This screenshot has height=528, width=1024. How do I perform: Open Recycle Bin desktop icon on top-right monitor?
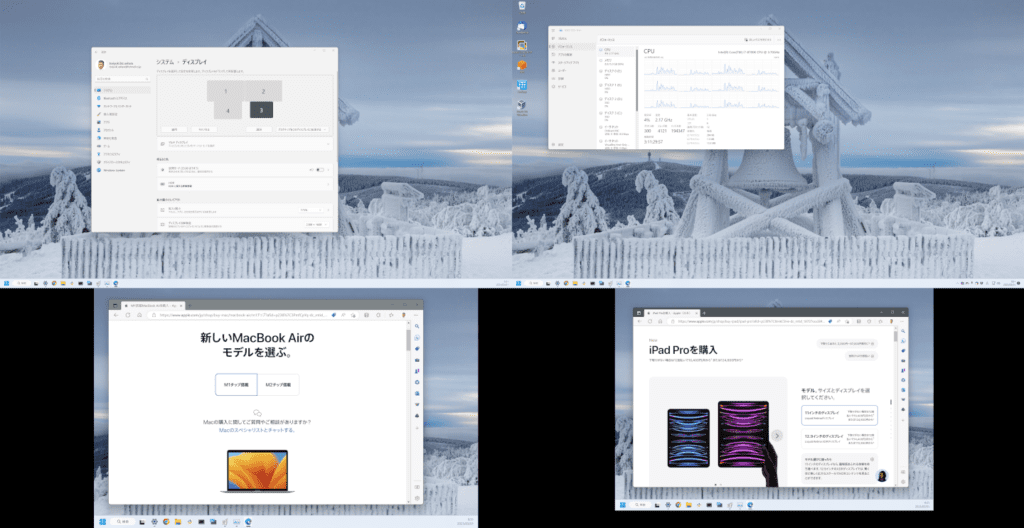(522, 6)
